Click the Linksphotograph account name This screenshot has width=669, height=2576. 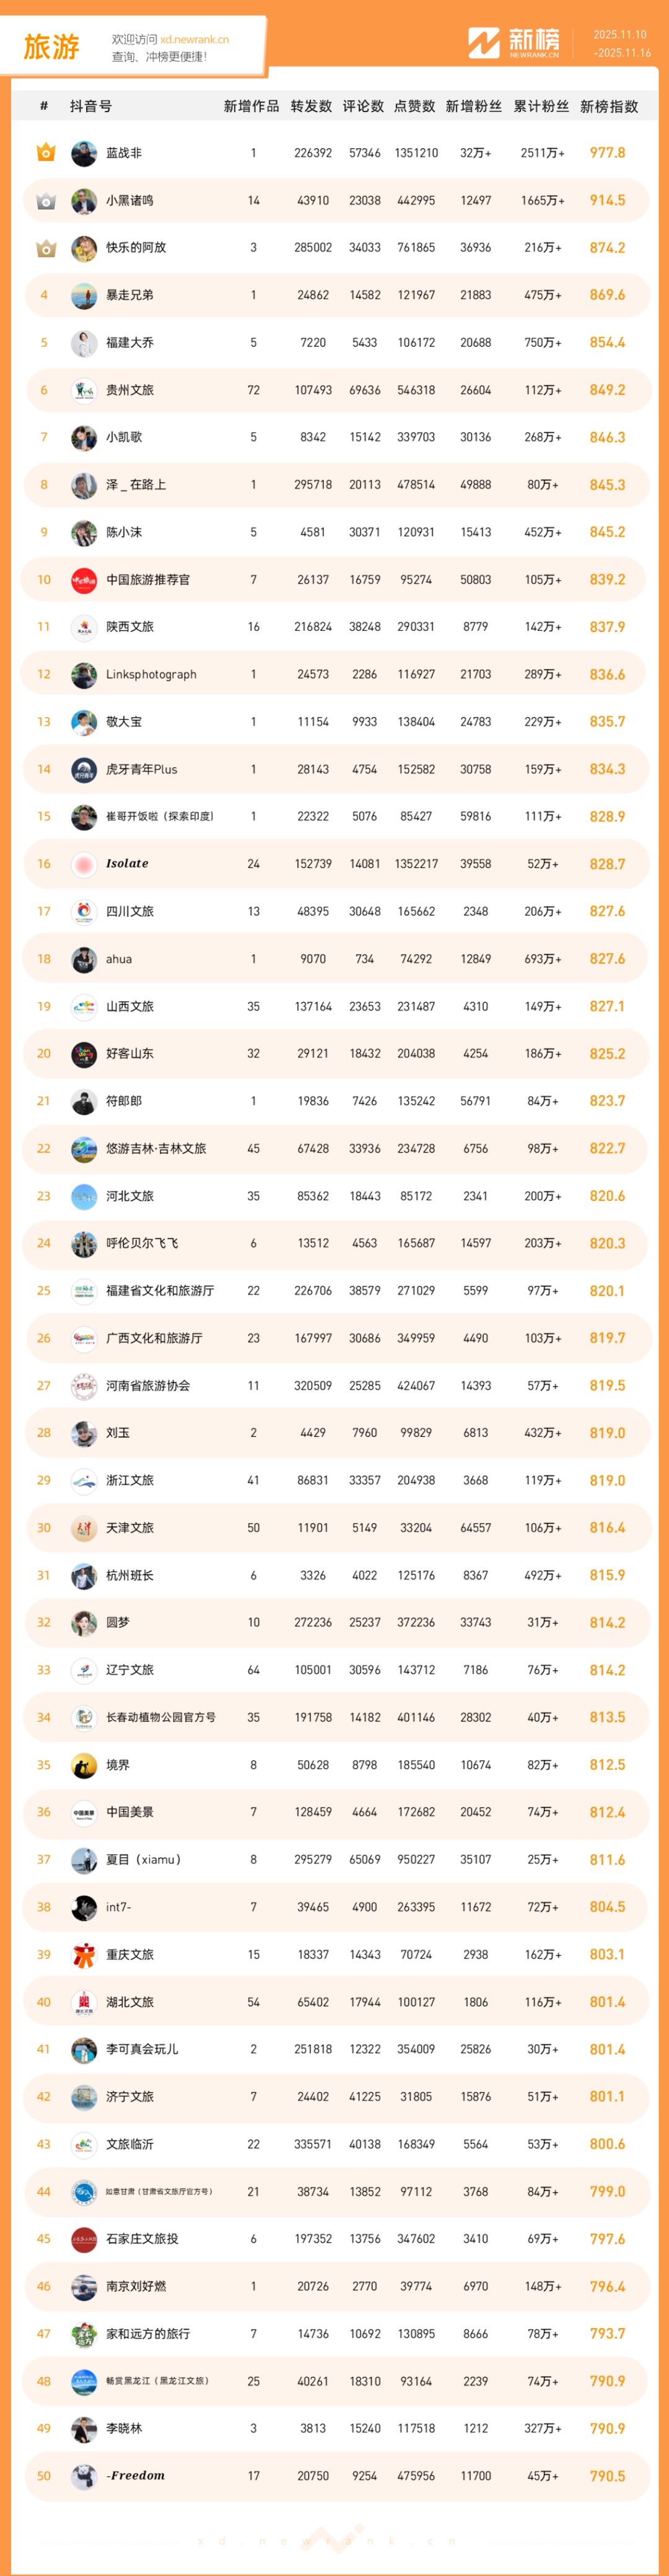(151, 675)
